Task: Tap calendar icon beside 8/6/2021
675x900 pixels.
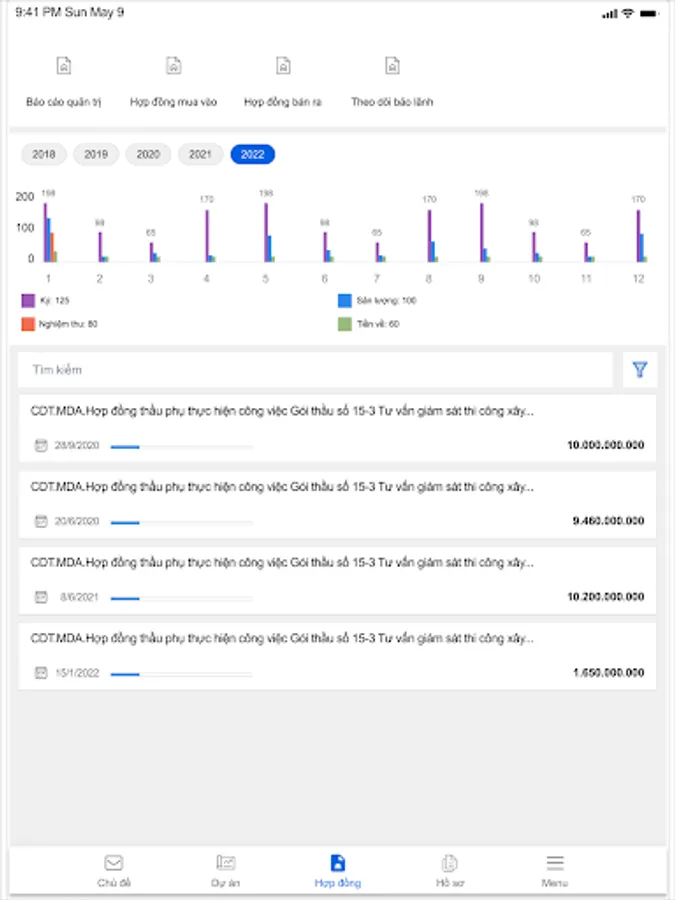Action: pos(41,597)
